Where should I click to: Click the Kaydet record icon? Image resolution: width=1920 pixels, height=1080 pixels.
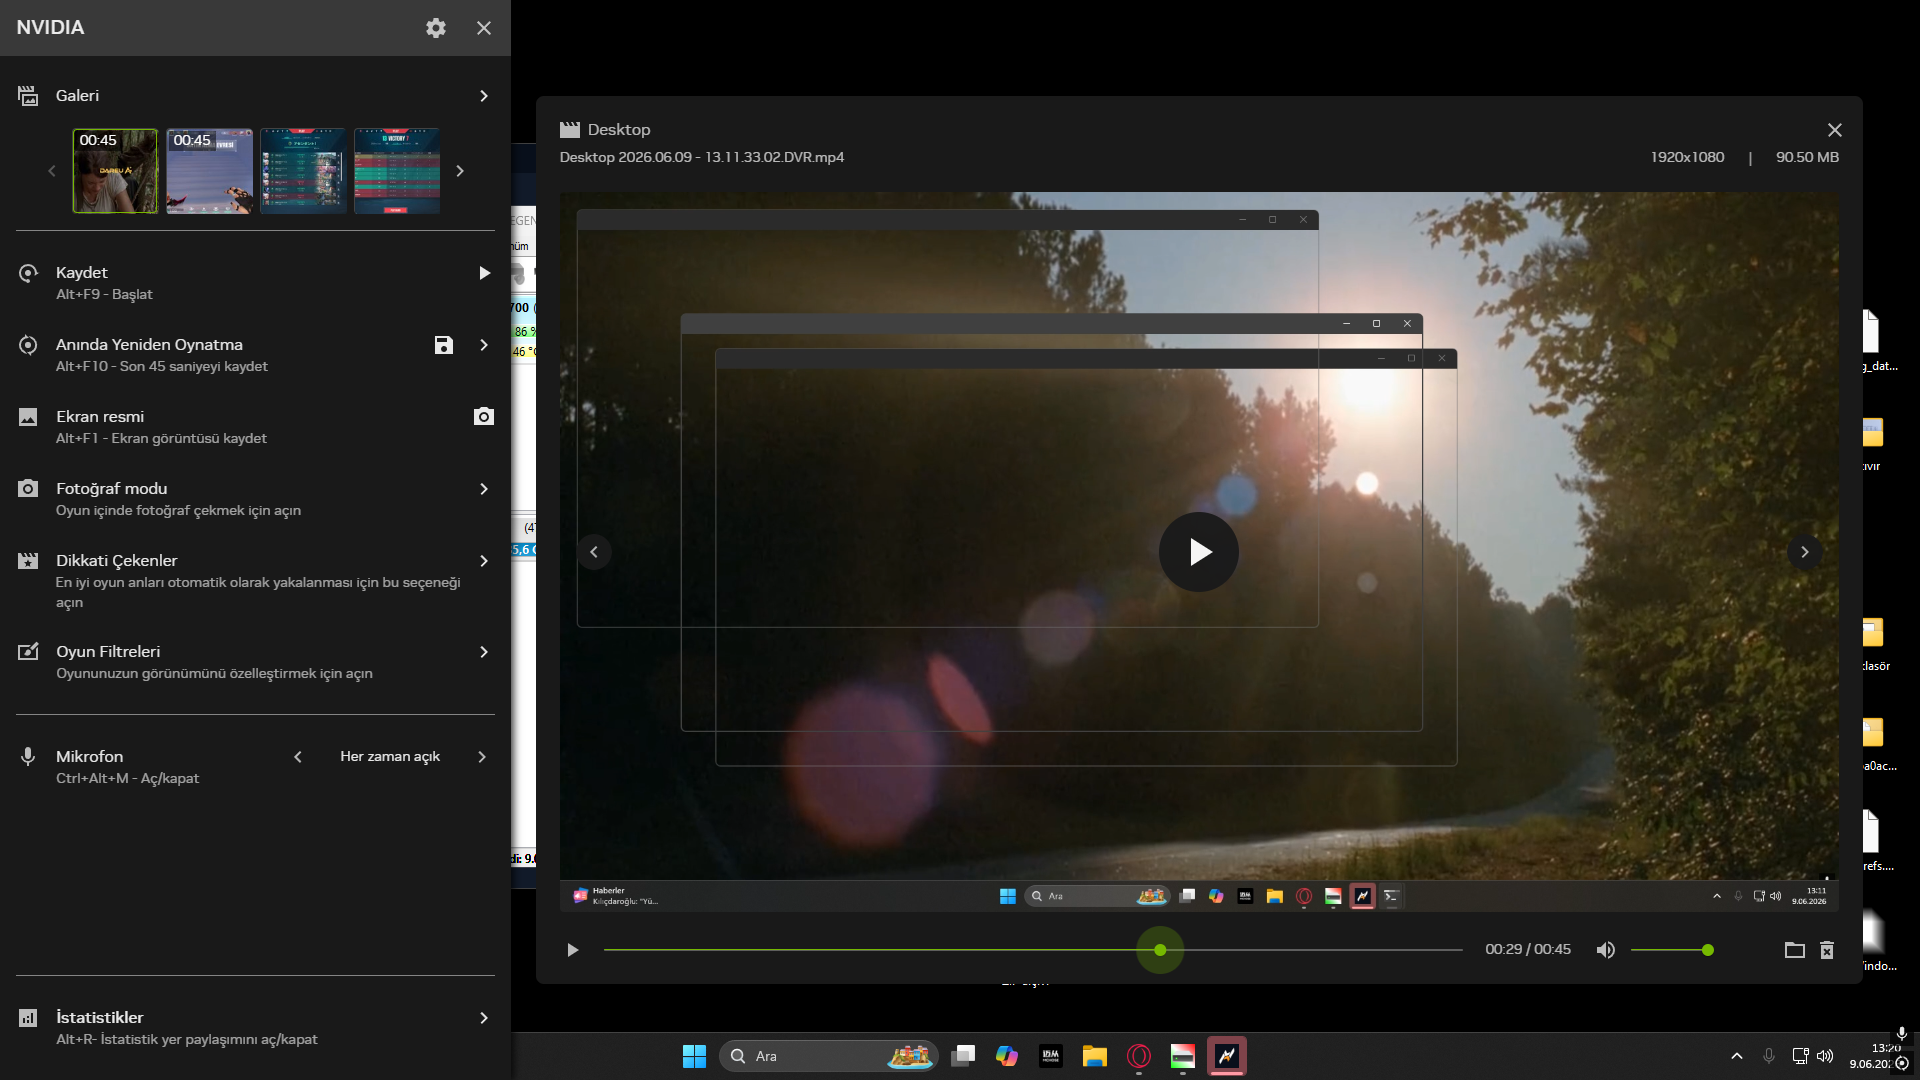[x=28, y=273]
